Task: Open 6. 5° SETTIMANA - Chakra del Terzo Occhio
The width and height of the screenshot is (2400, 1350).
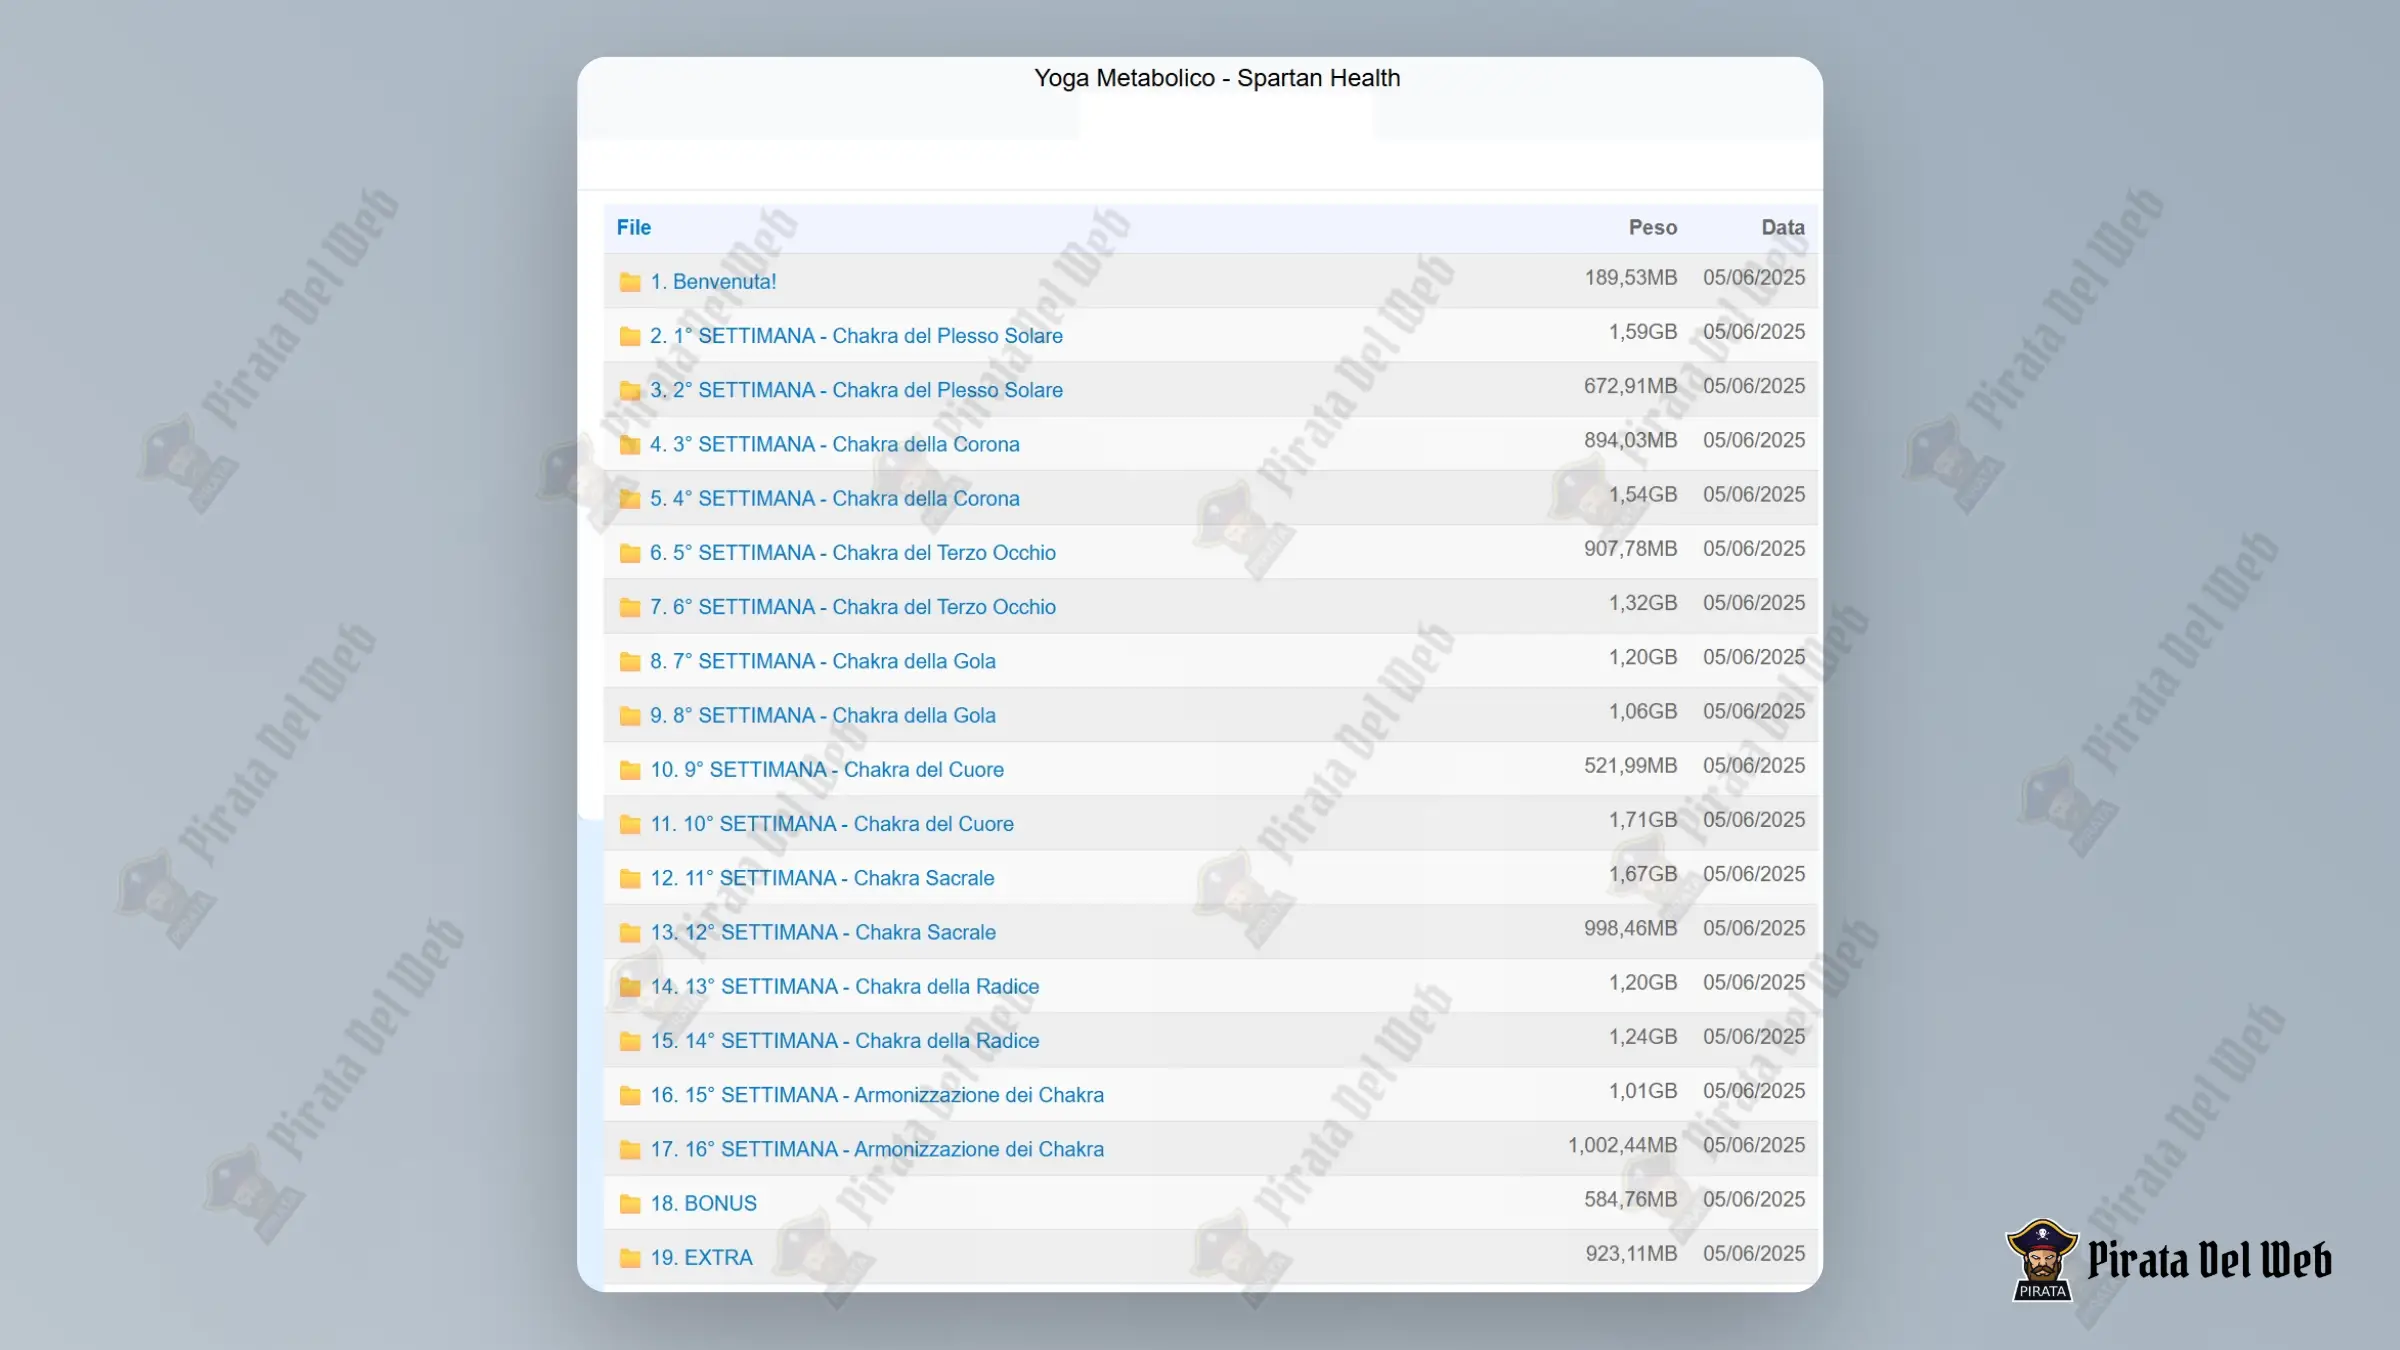Action: click(853, 553)
